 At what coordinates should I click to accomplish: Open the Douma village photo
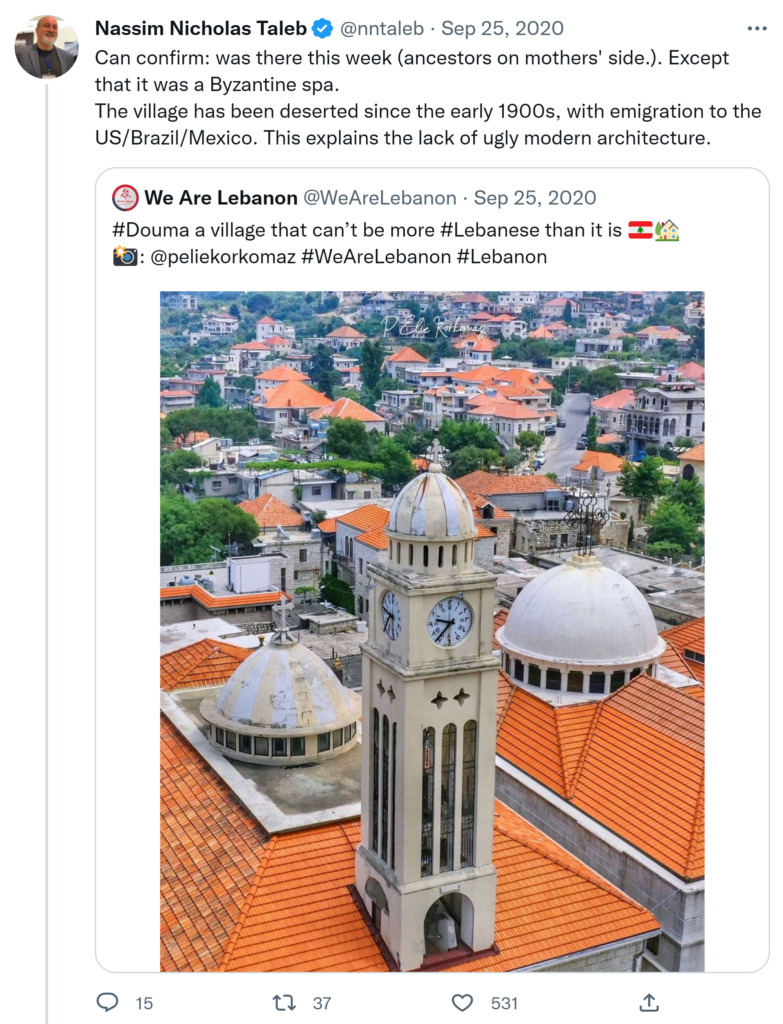pyautogui.click(x=432, y=630)
